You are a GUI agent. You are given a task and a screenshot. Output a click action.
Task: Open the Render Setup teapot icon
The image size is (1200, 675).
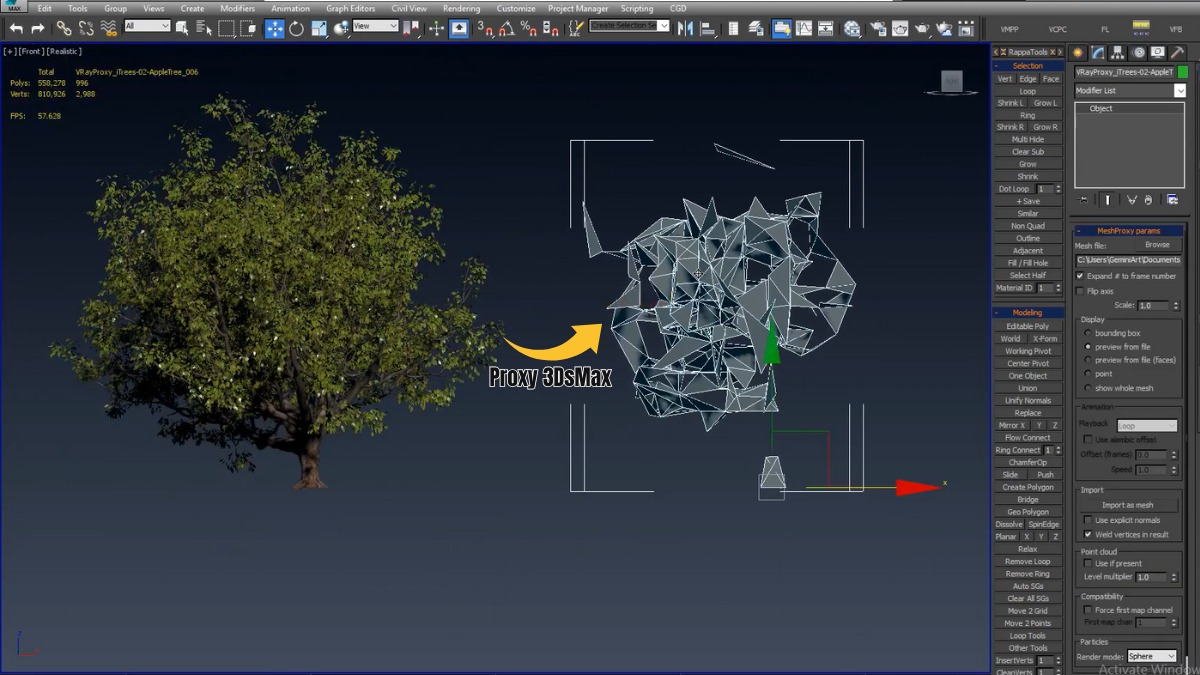pos(878,28)
